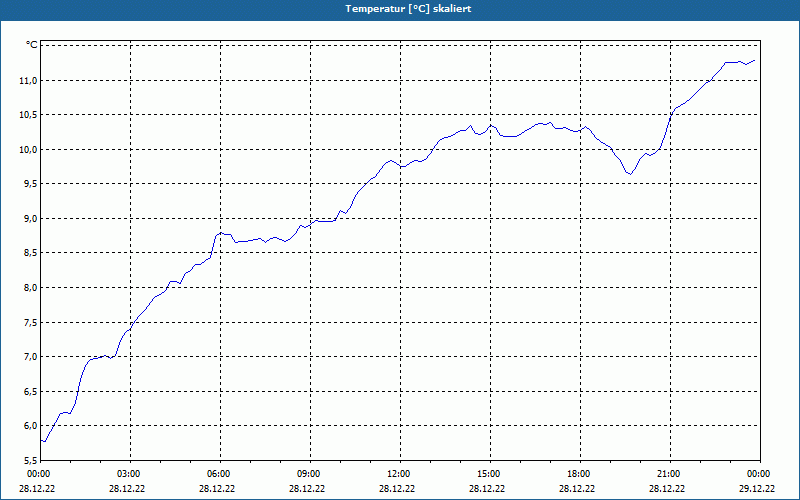800x500 pixels.
Task: Click the 5,5 y-axis label
Action: pos(31,460)
